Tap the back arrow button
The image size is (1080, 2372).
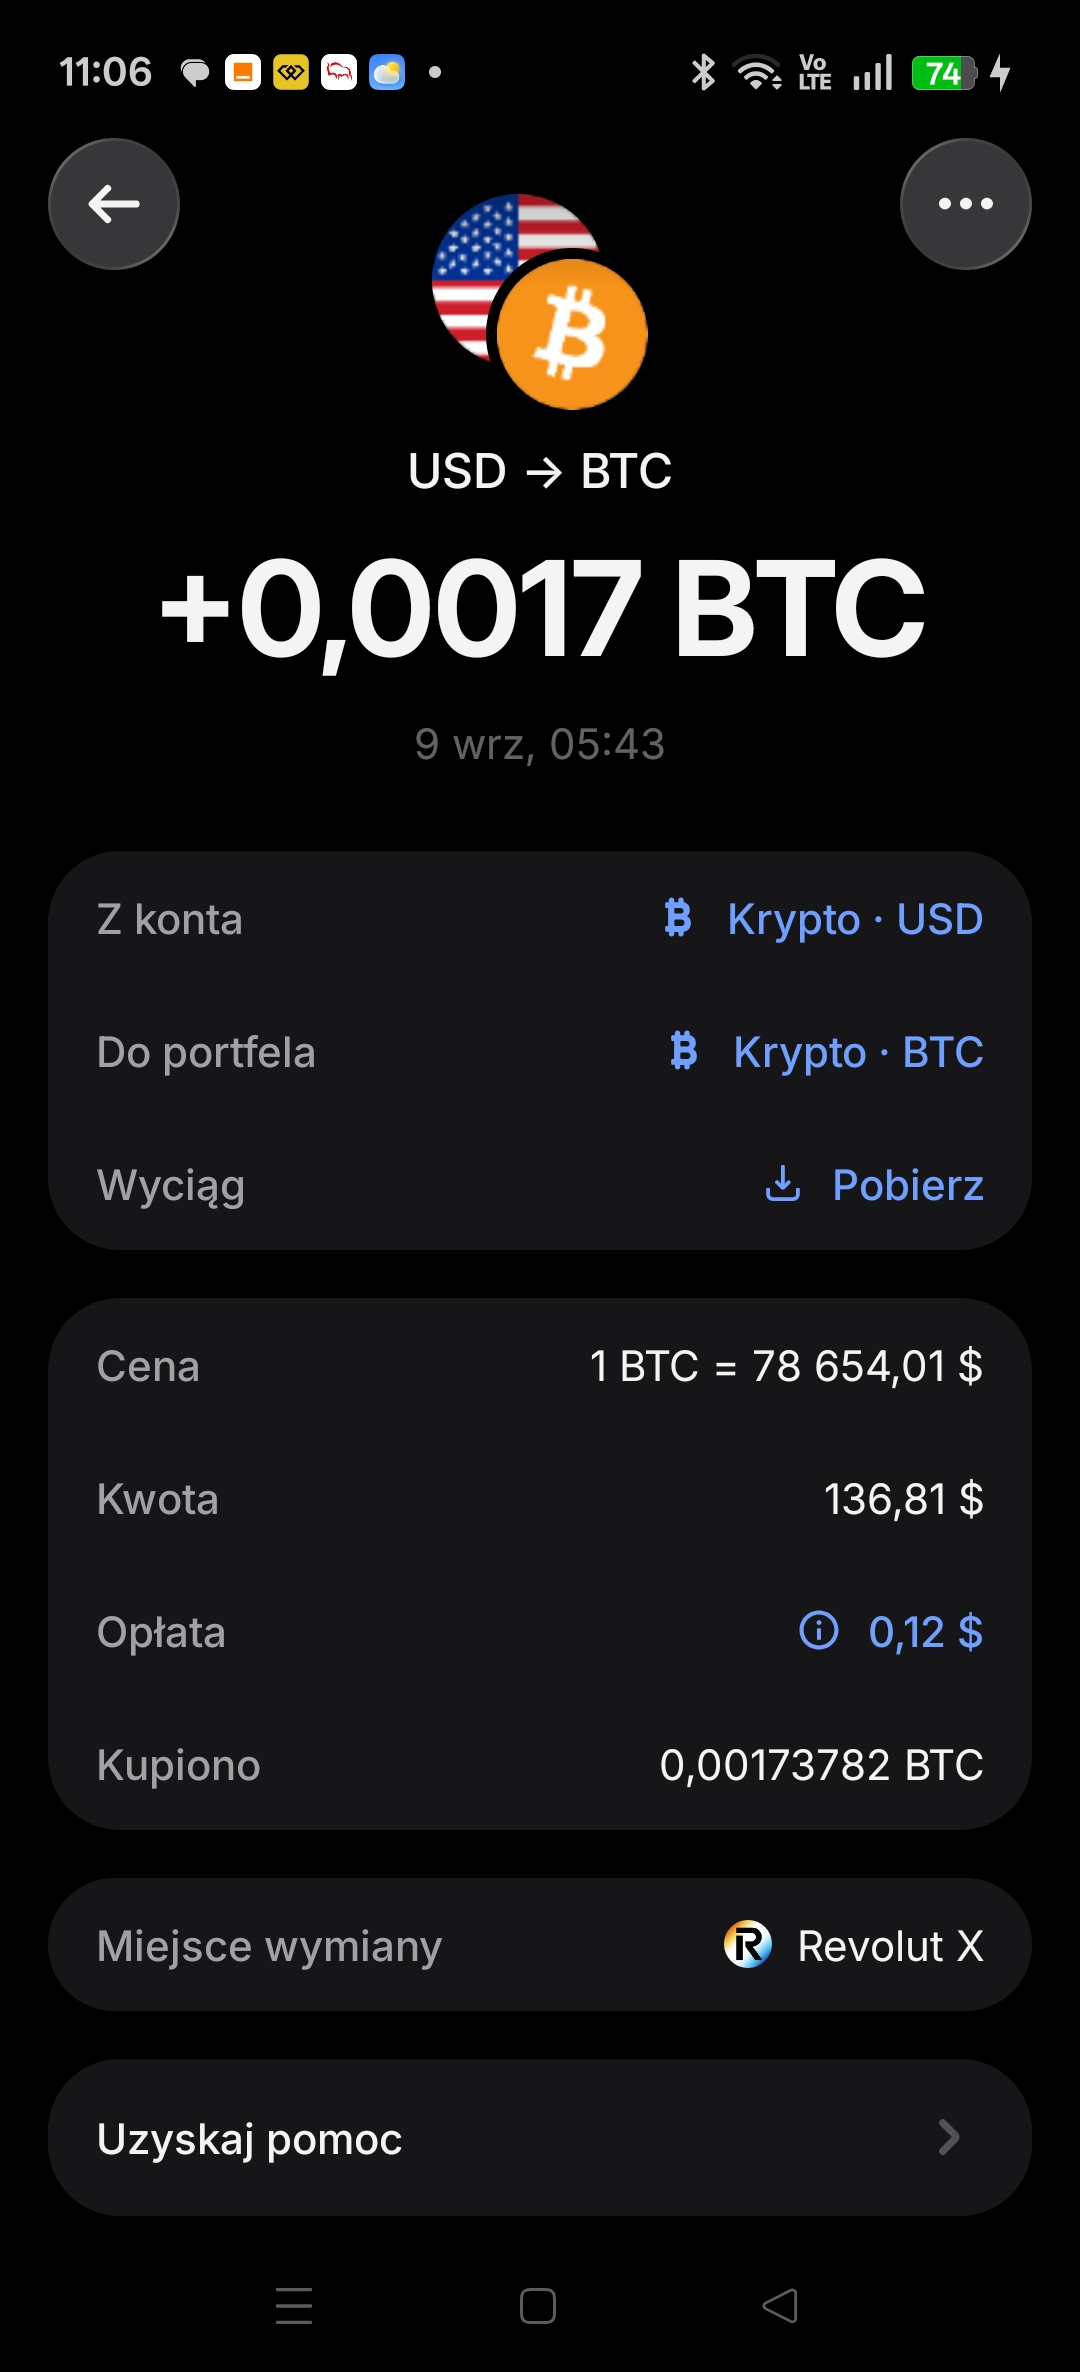tap(114, 204)
